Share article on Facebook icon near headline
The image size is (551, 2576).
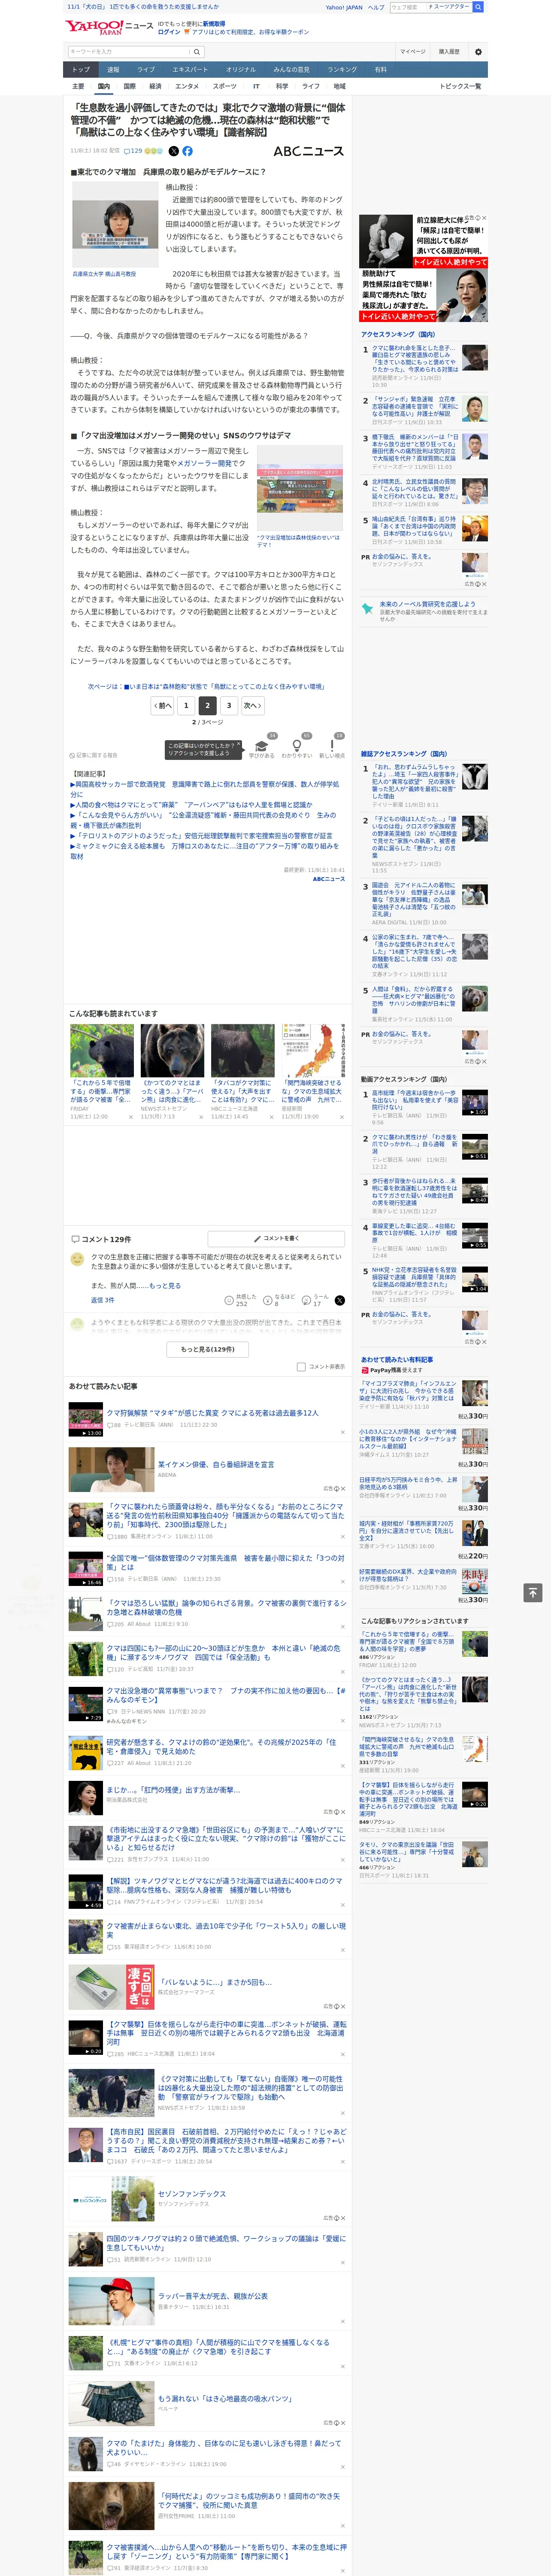(187, 151)
